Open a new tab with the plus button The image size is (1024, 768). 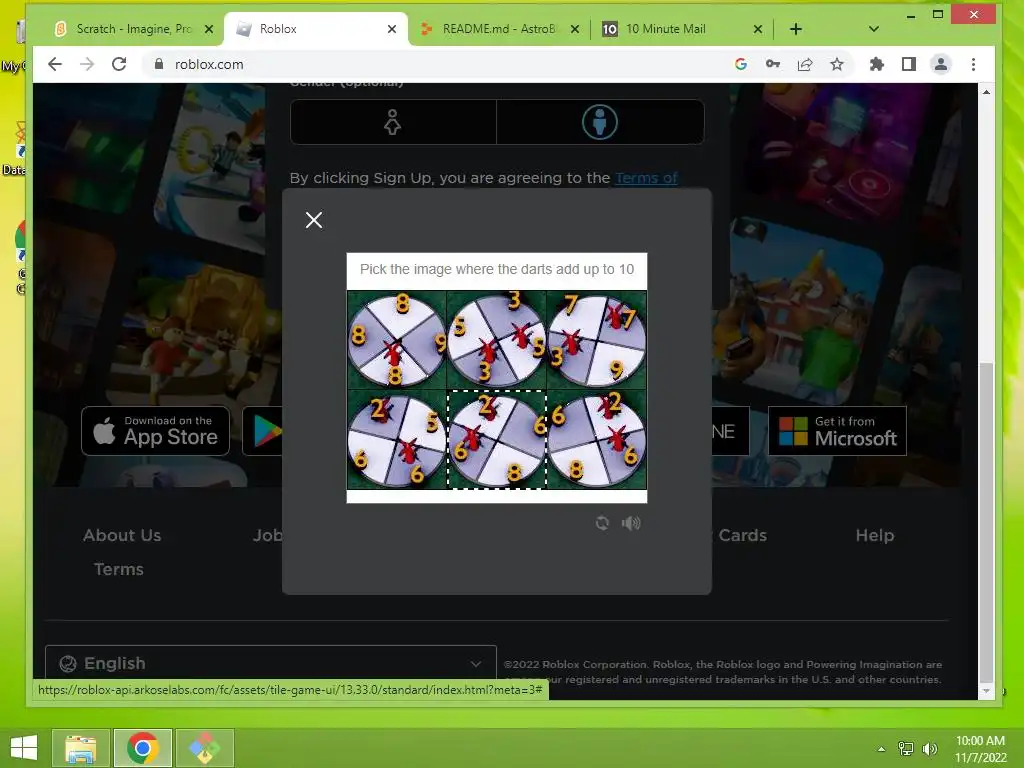(x=795, y=29)
